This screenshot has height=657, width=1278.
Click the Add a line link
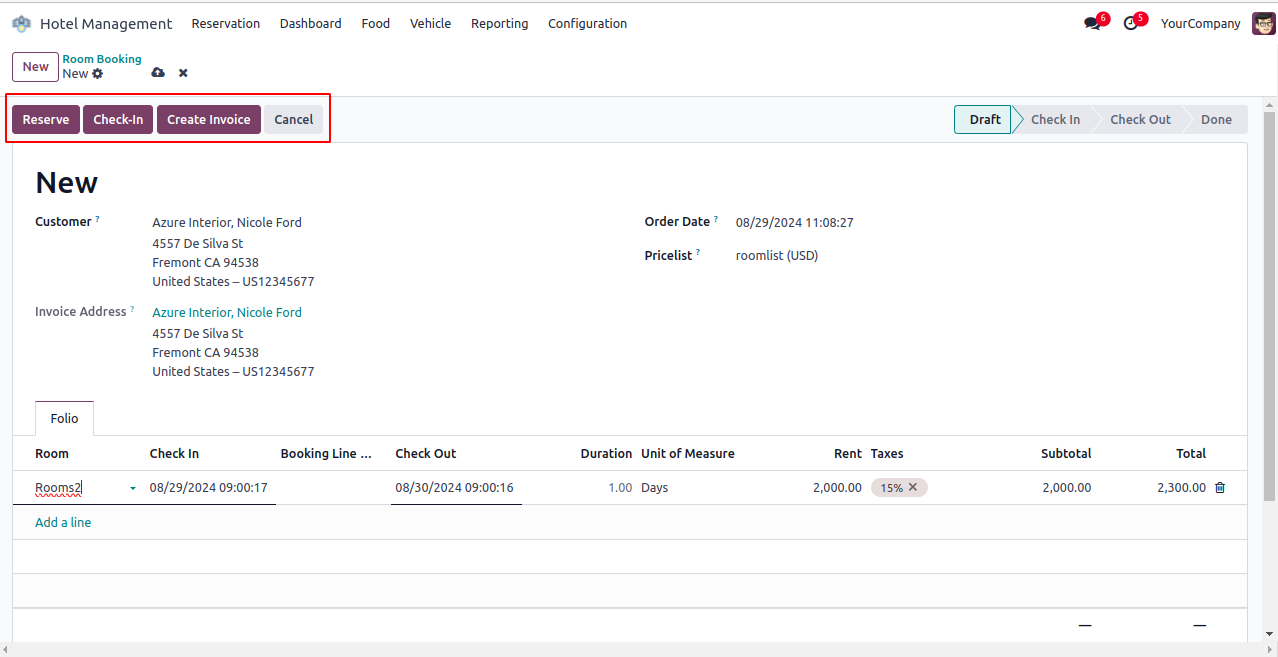[63, 522]
